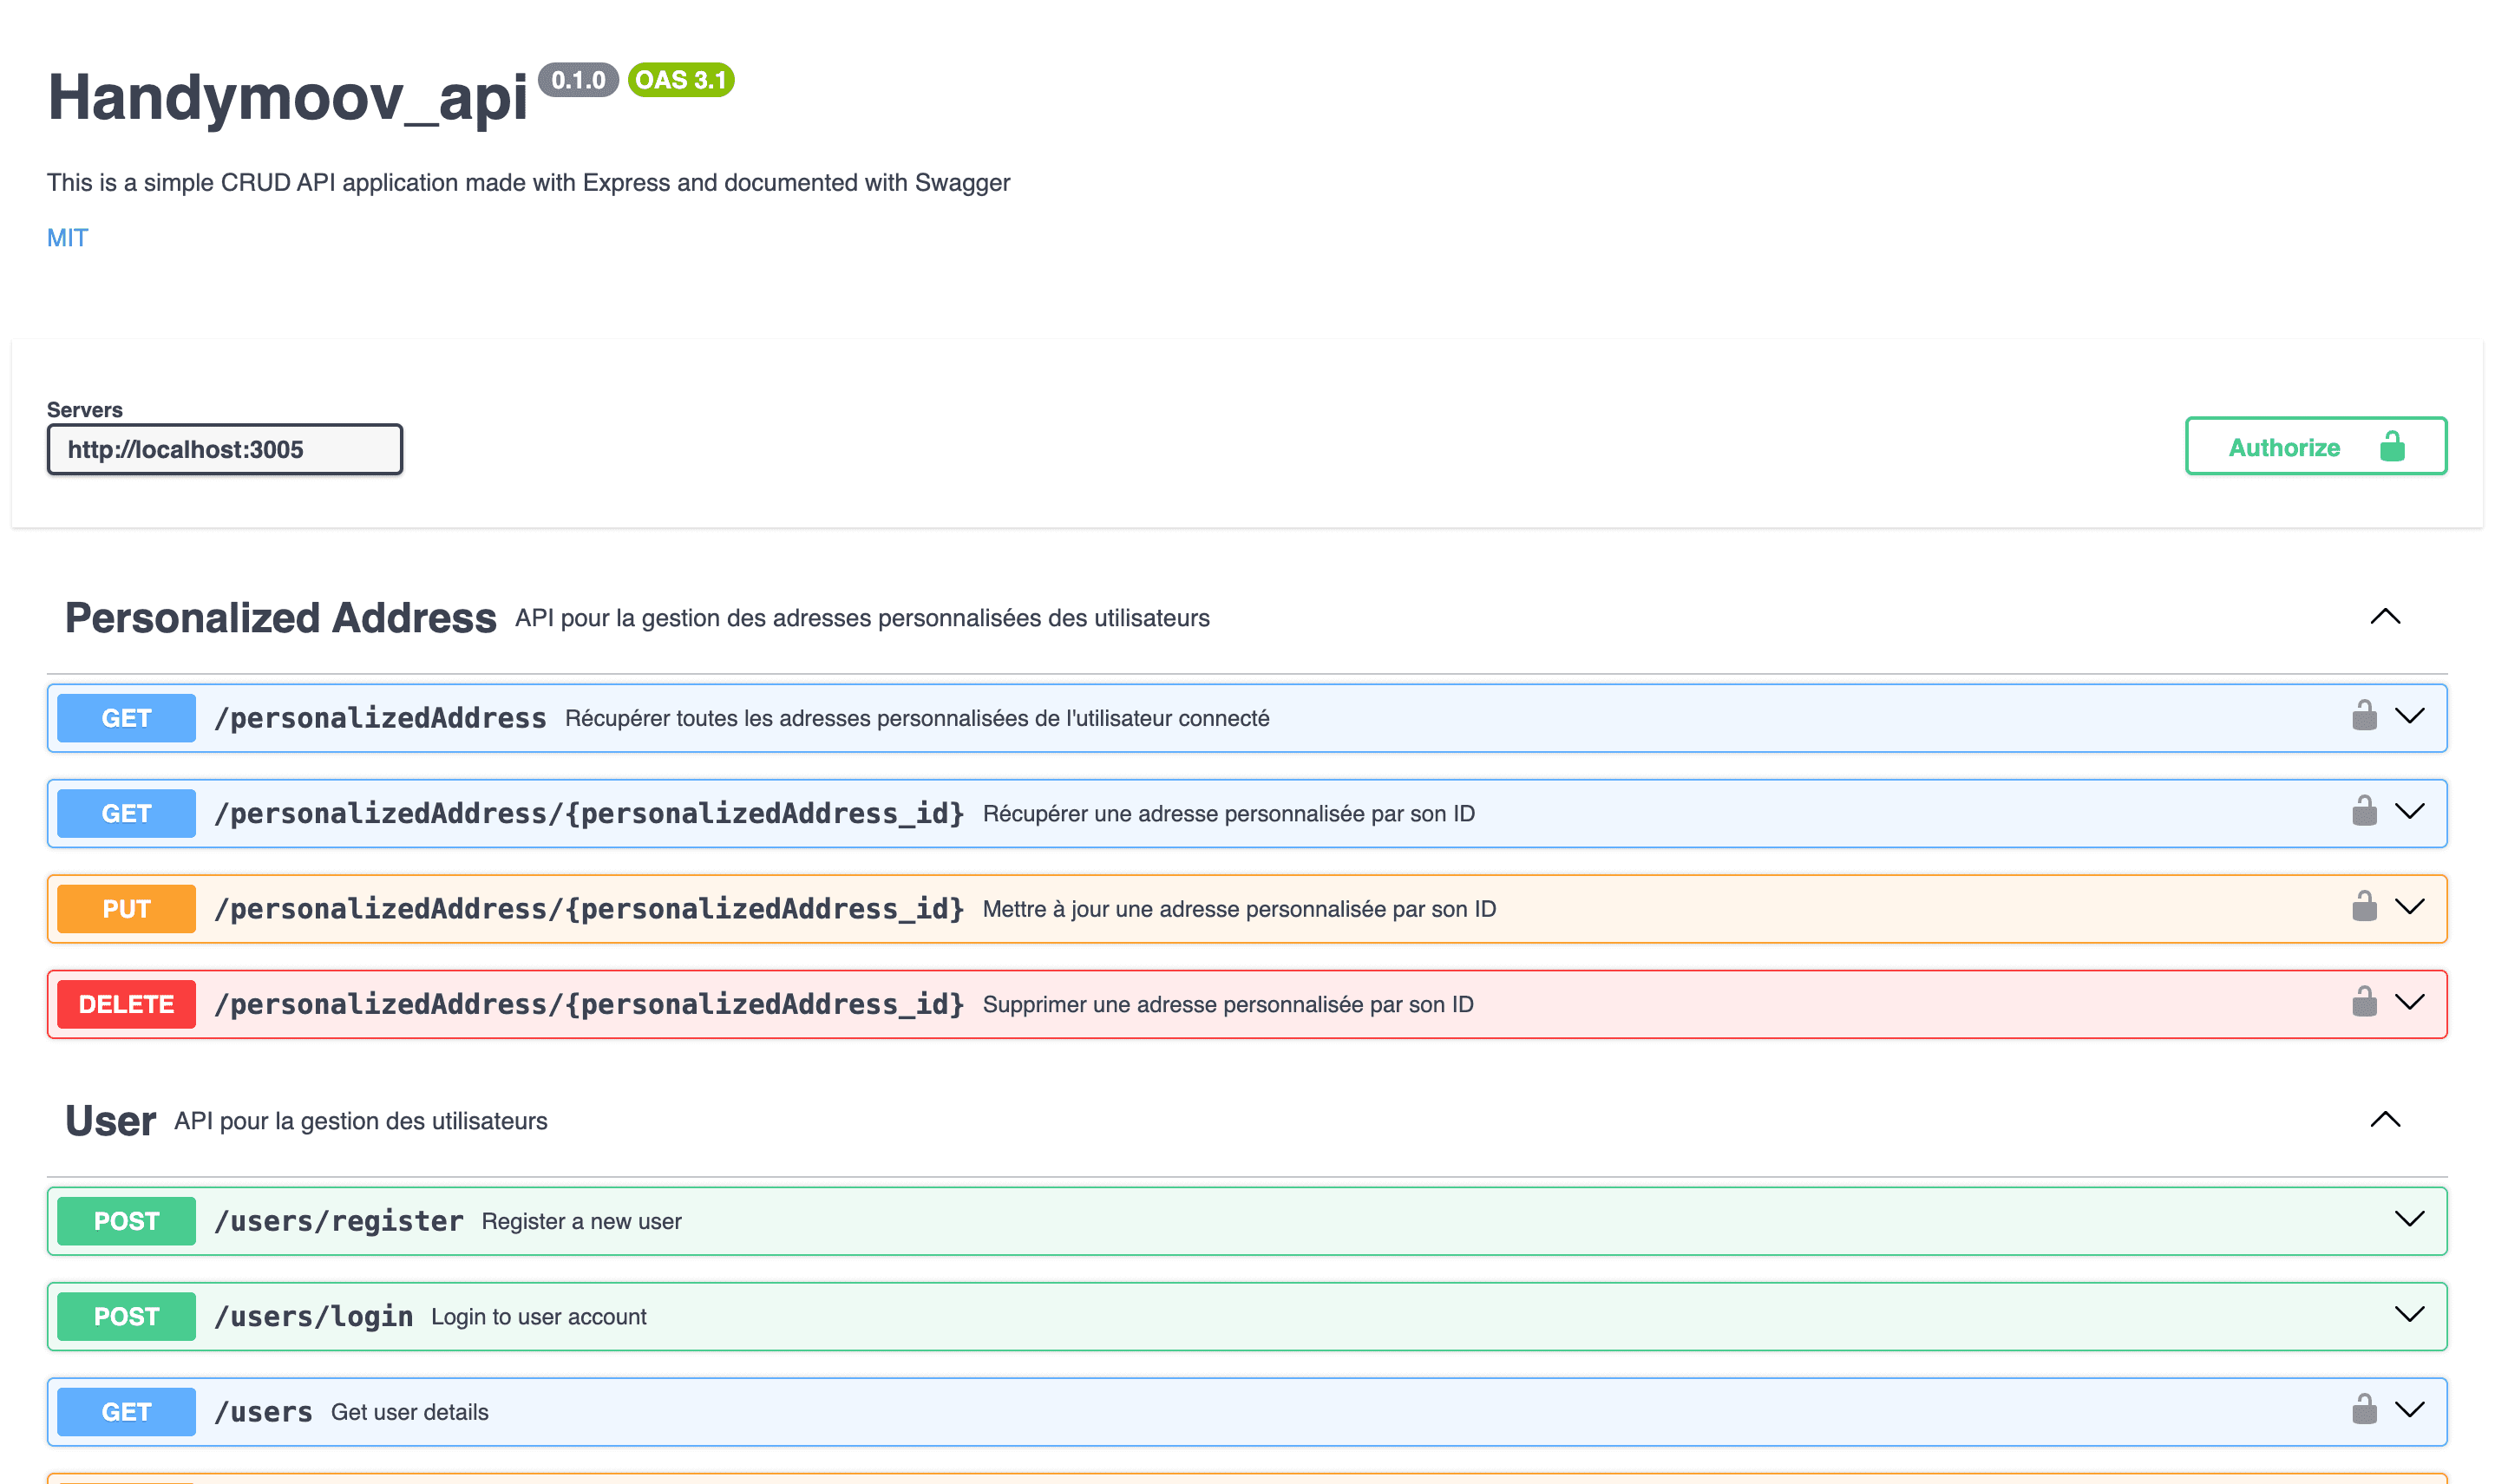Screen dimensions: 2495x1484
Task: Click the /users/register path text
Action: 339,1221
